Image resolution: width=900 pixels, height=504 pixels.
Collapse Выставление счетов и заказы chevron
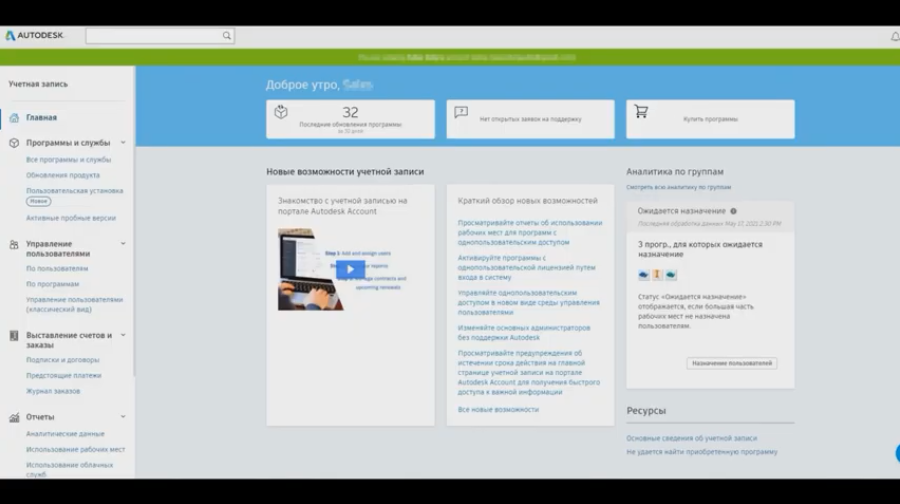tap(123, 335)
